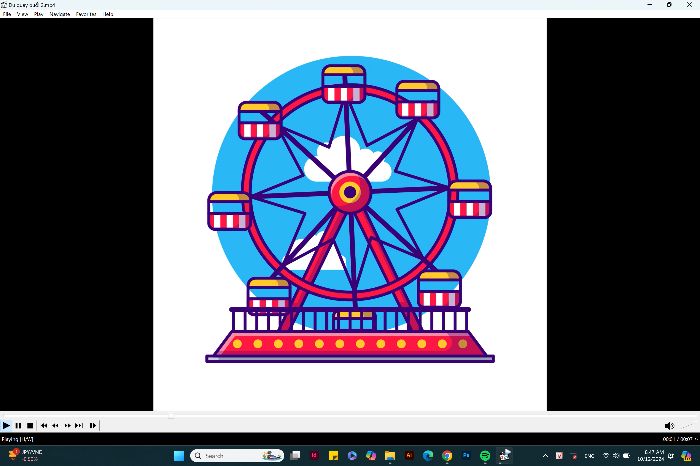Screen dimensions: 700x466
Task: Open the Help menu
Action: click(x=108, y=14)
